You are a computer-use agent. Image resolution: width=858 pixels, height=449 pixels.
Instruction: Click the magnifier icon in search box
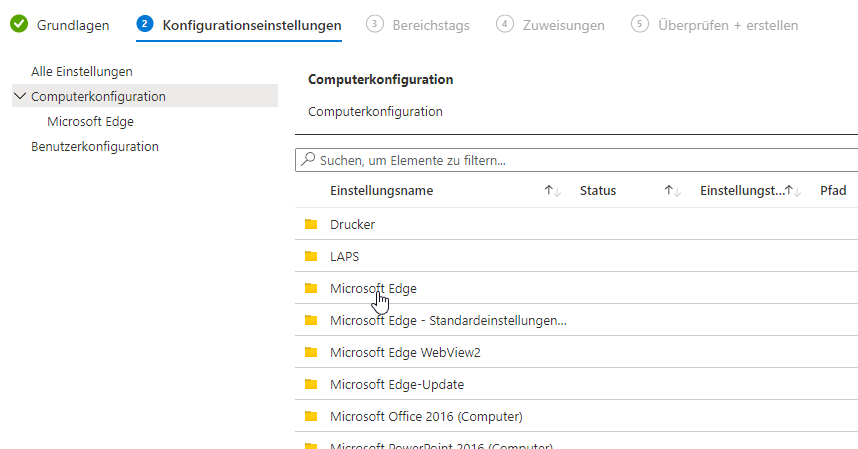(x=308, y=159)
